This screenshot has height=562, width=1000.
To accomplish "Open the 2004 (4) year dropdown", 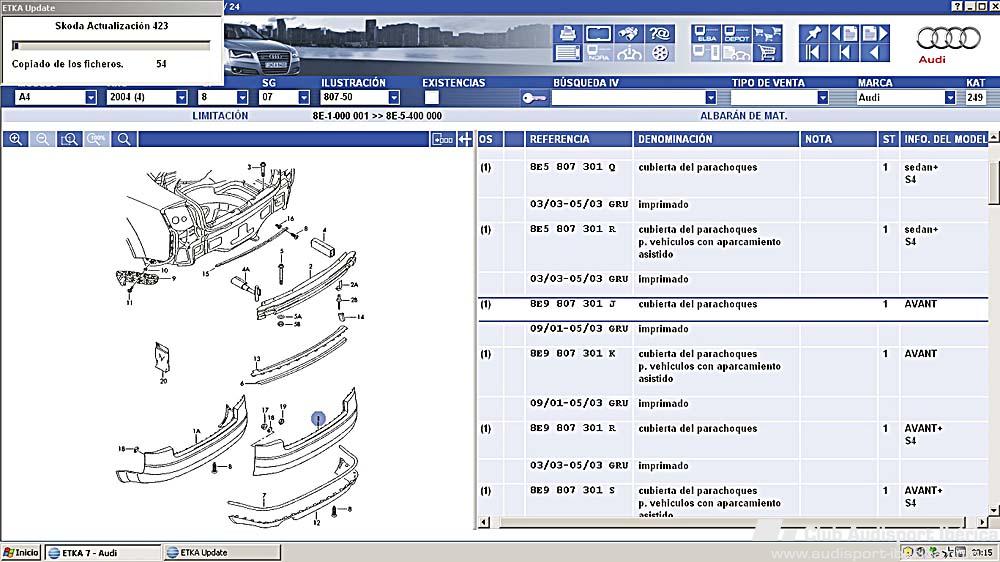I will [181, 97].
